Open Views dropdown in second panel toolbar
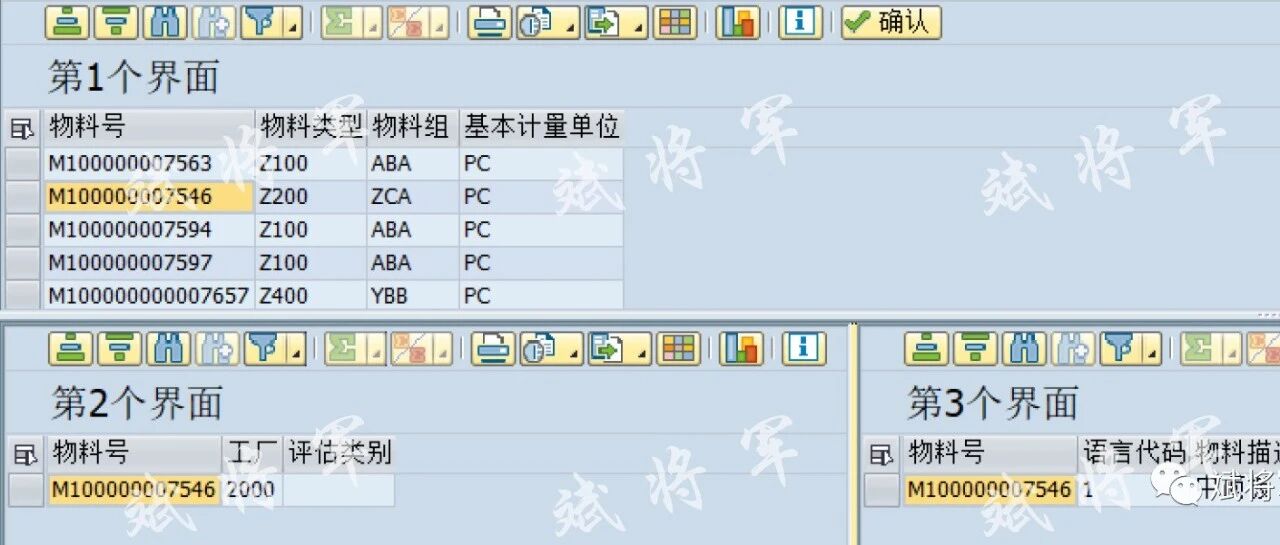The width and height of the screenshot is (1280, 545). pos(552,348)
